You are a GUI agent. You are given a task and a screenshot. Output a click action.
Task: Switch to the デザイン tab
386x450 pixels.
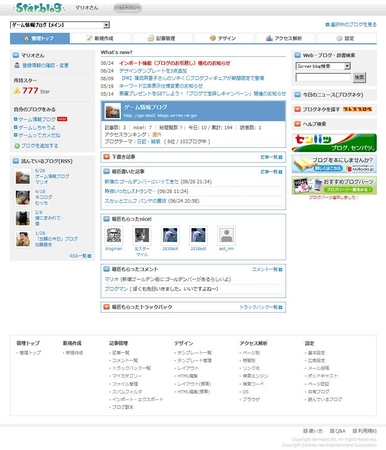coord(224,38)
